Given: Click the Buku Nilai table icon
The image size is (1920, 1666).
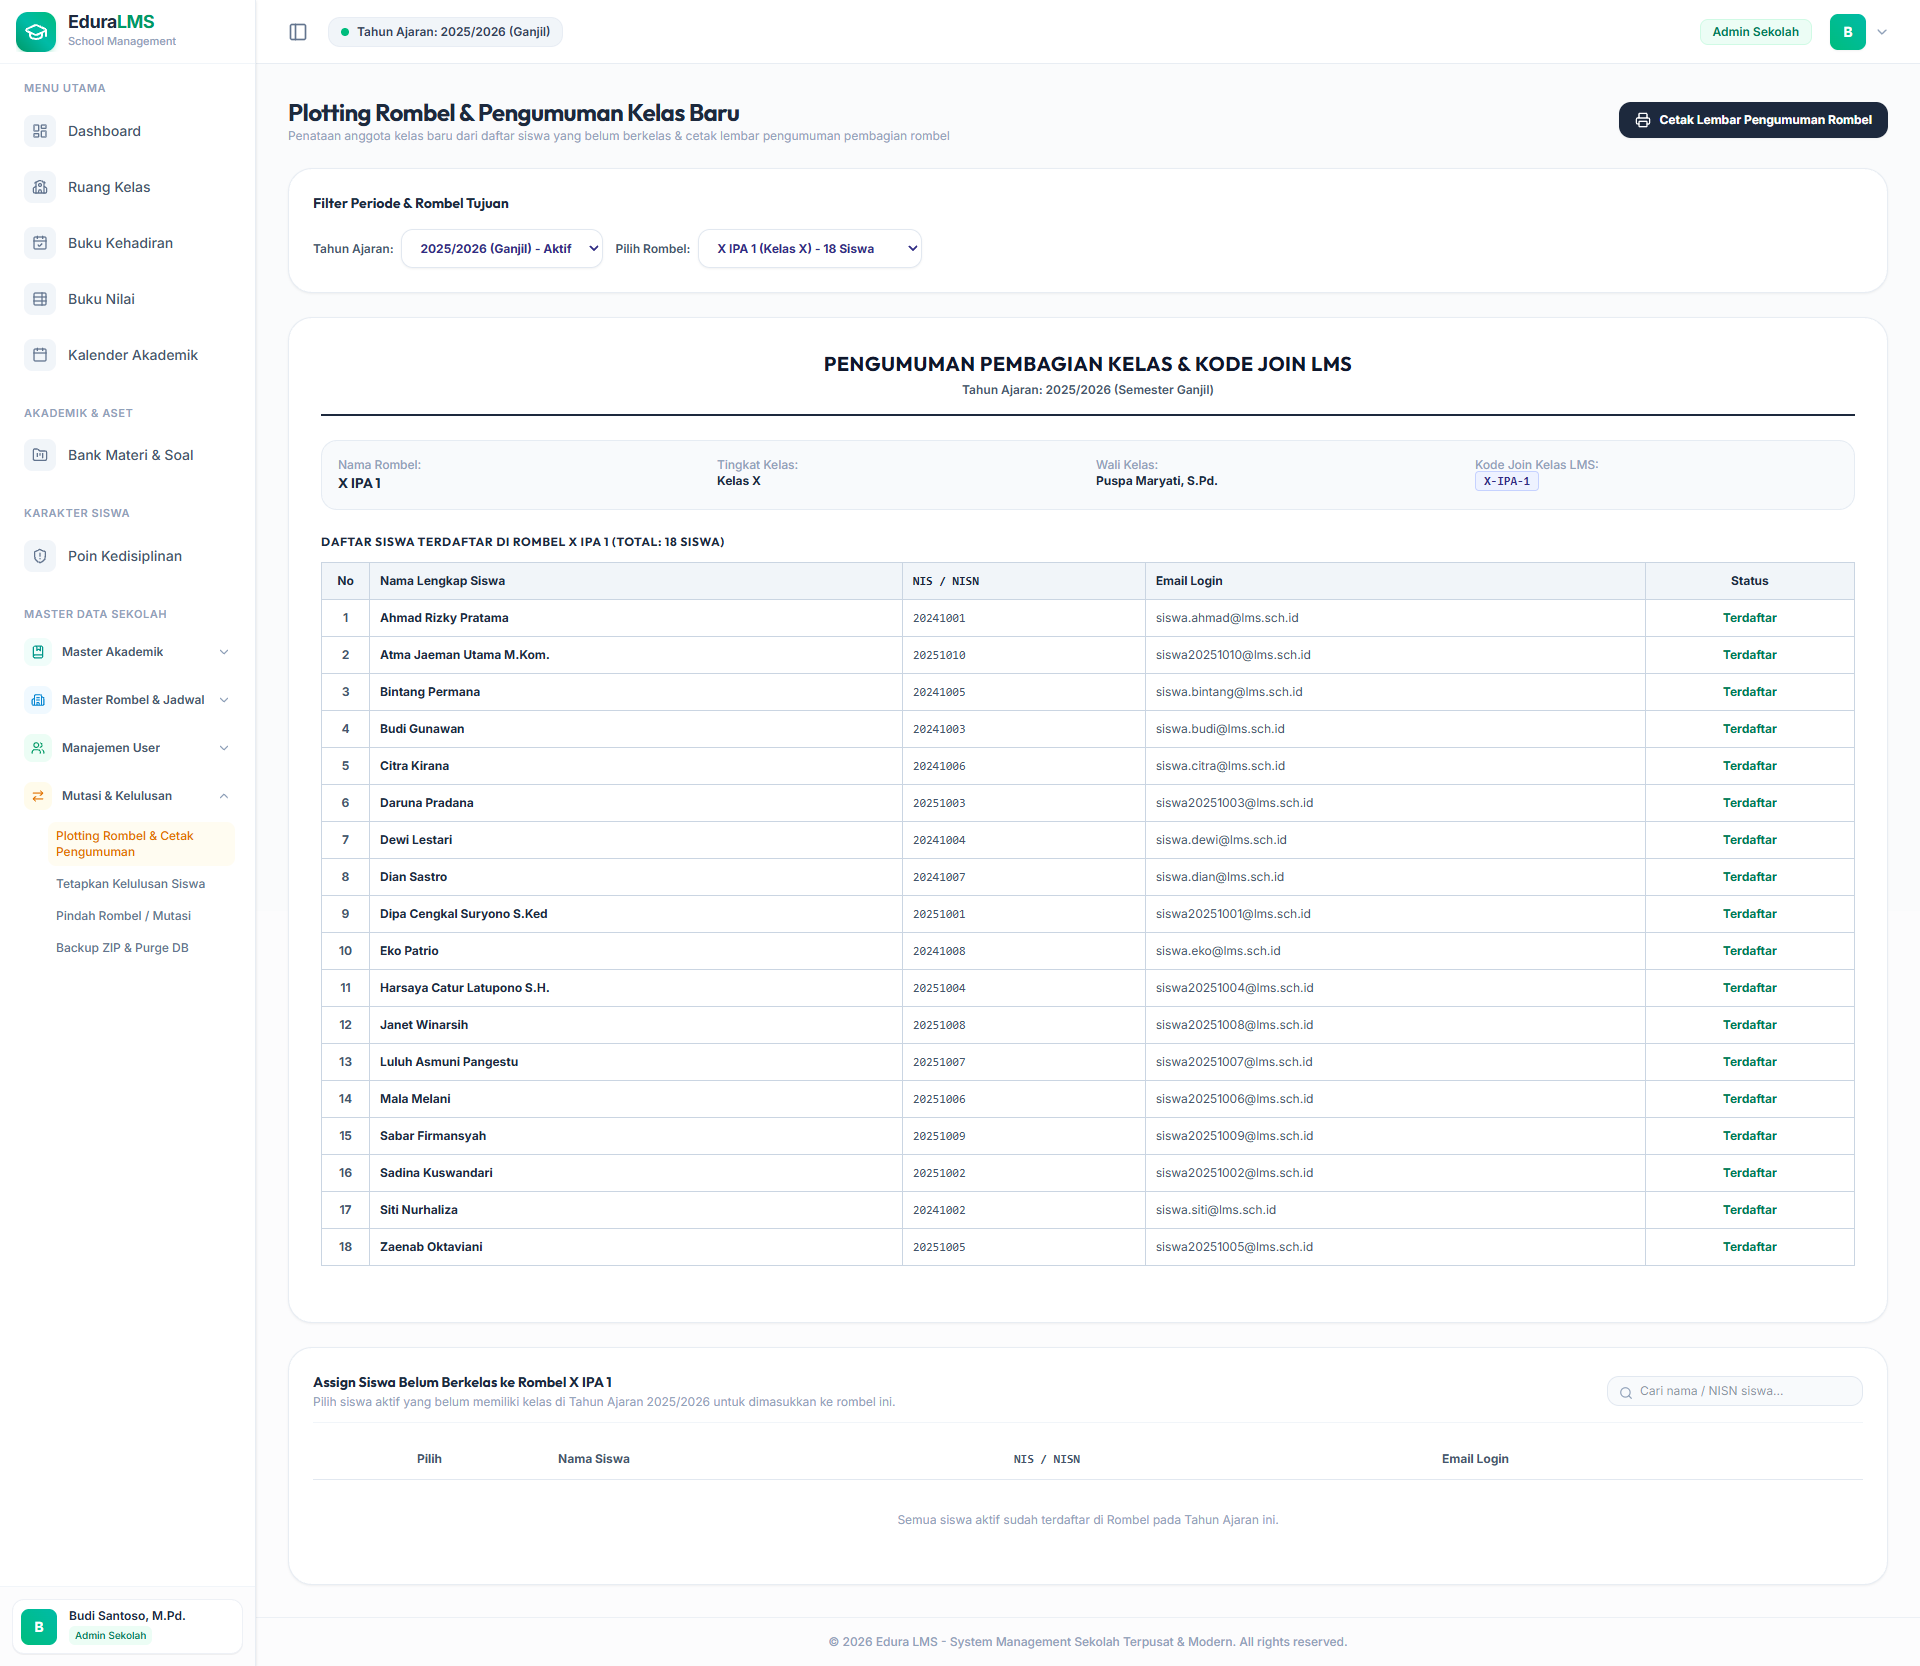Looking at the screenshot, I should (40, 299).
